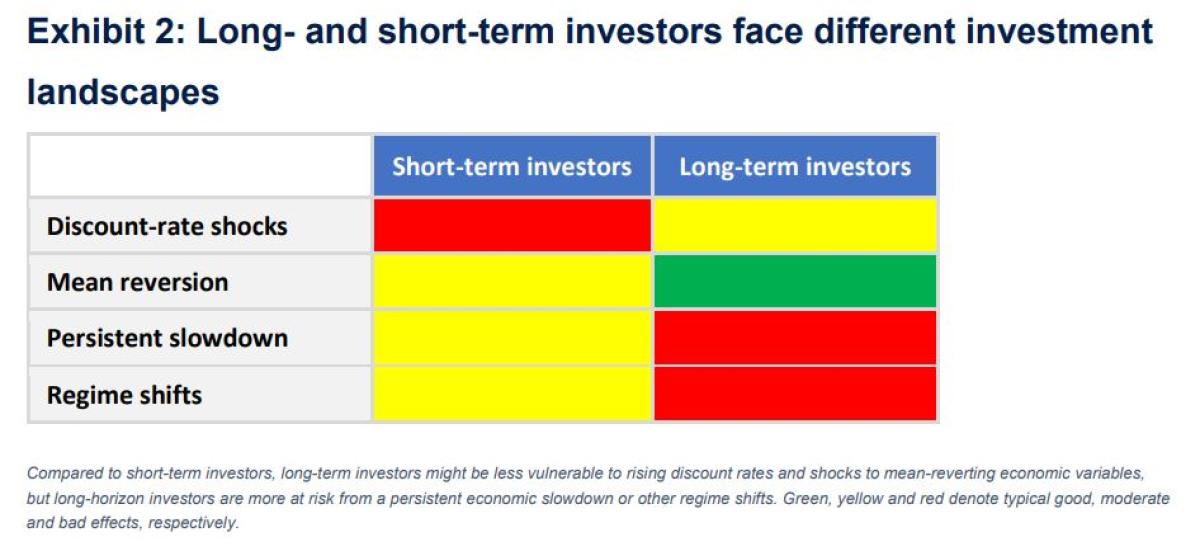The image size is (1200, 551).
Task: Select the yellow Regime shifts short-term cell
Action: pos(512,394)
